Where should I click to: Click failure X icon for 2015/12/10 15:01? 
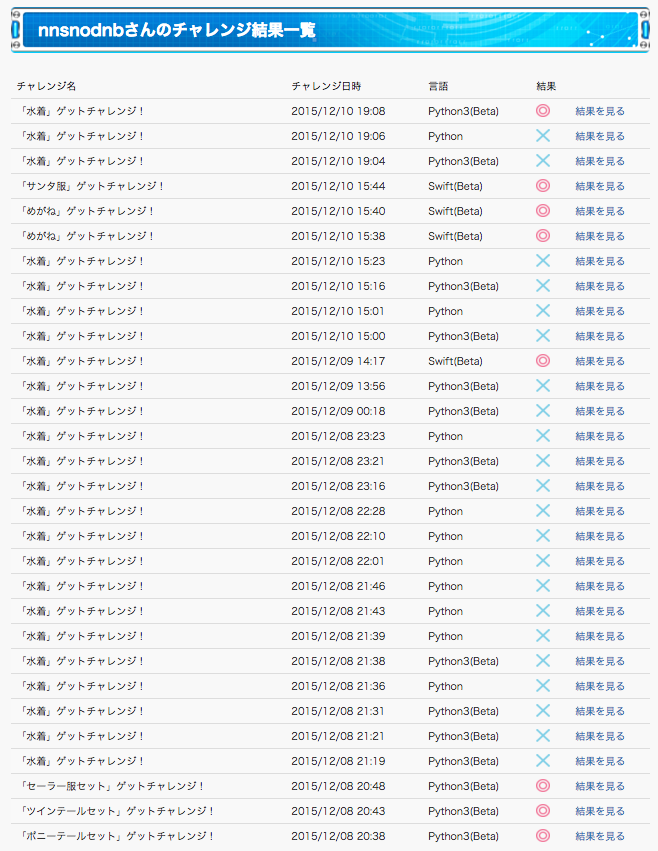543,310
